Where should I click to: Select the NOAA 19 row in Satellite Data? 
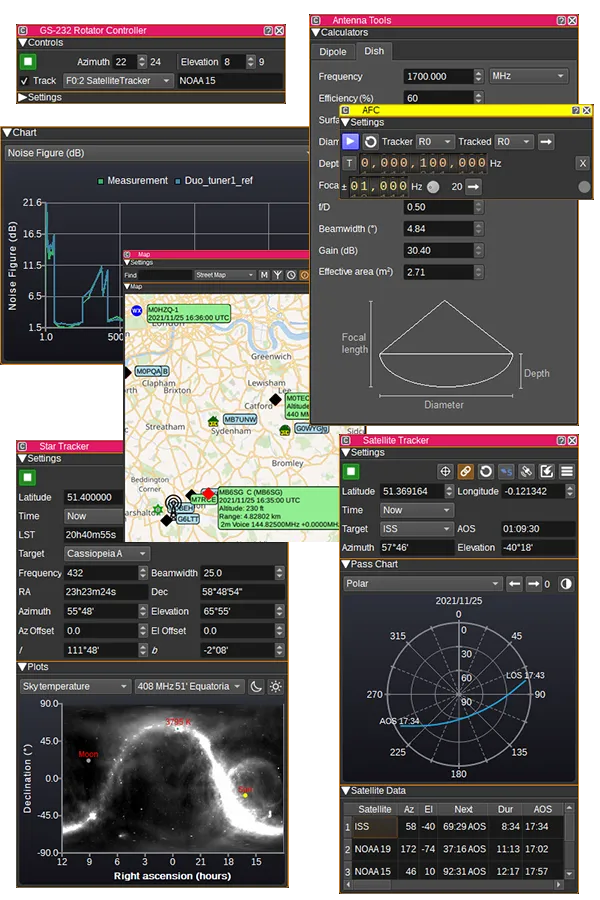click(454, 849)
